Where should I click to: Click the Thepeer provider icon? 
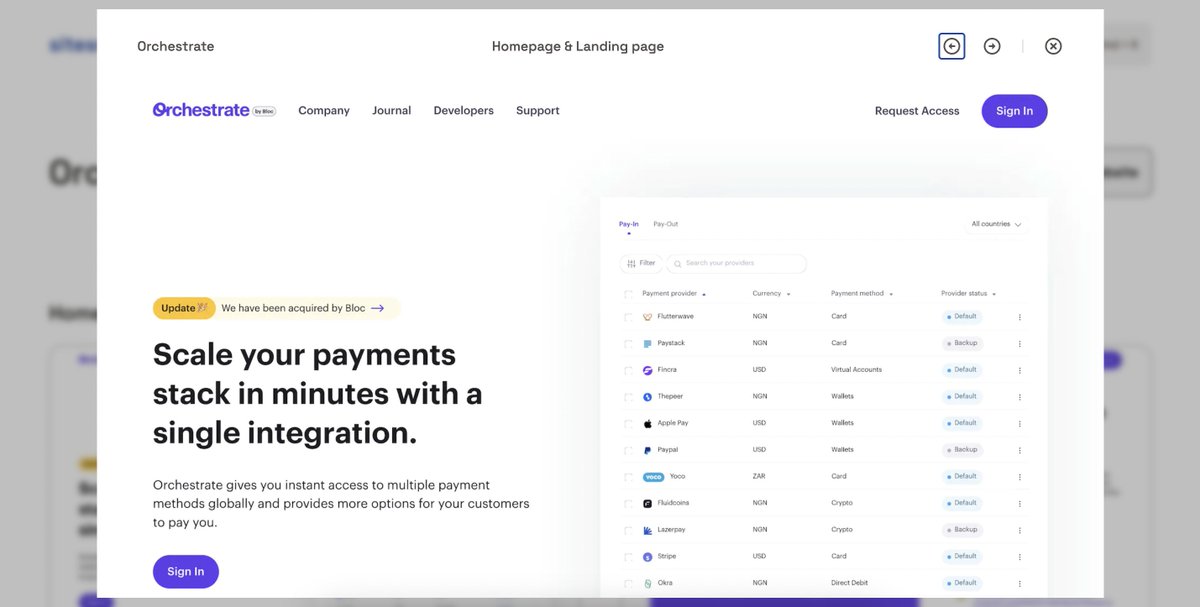(x=648, y=397)
